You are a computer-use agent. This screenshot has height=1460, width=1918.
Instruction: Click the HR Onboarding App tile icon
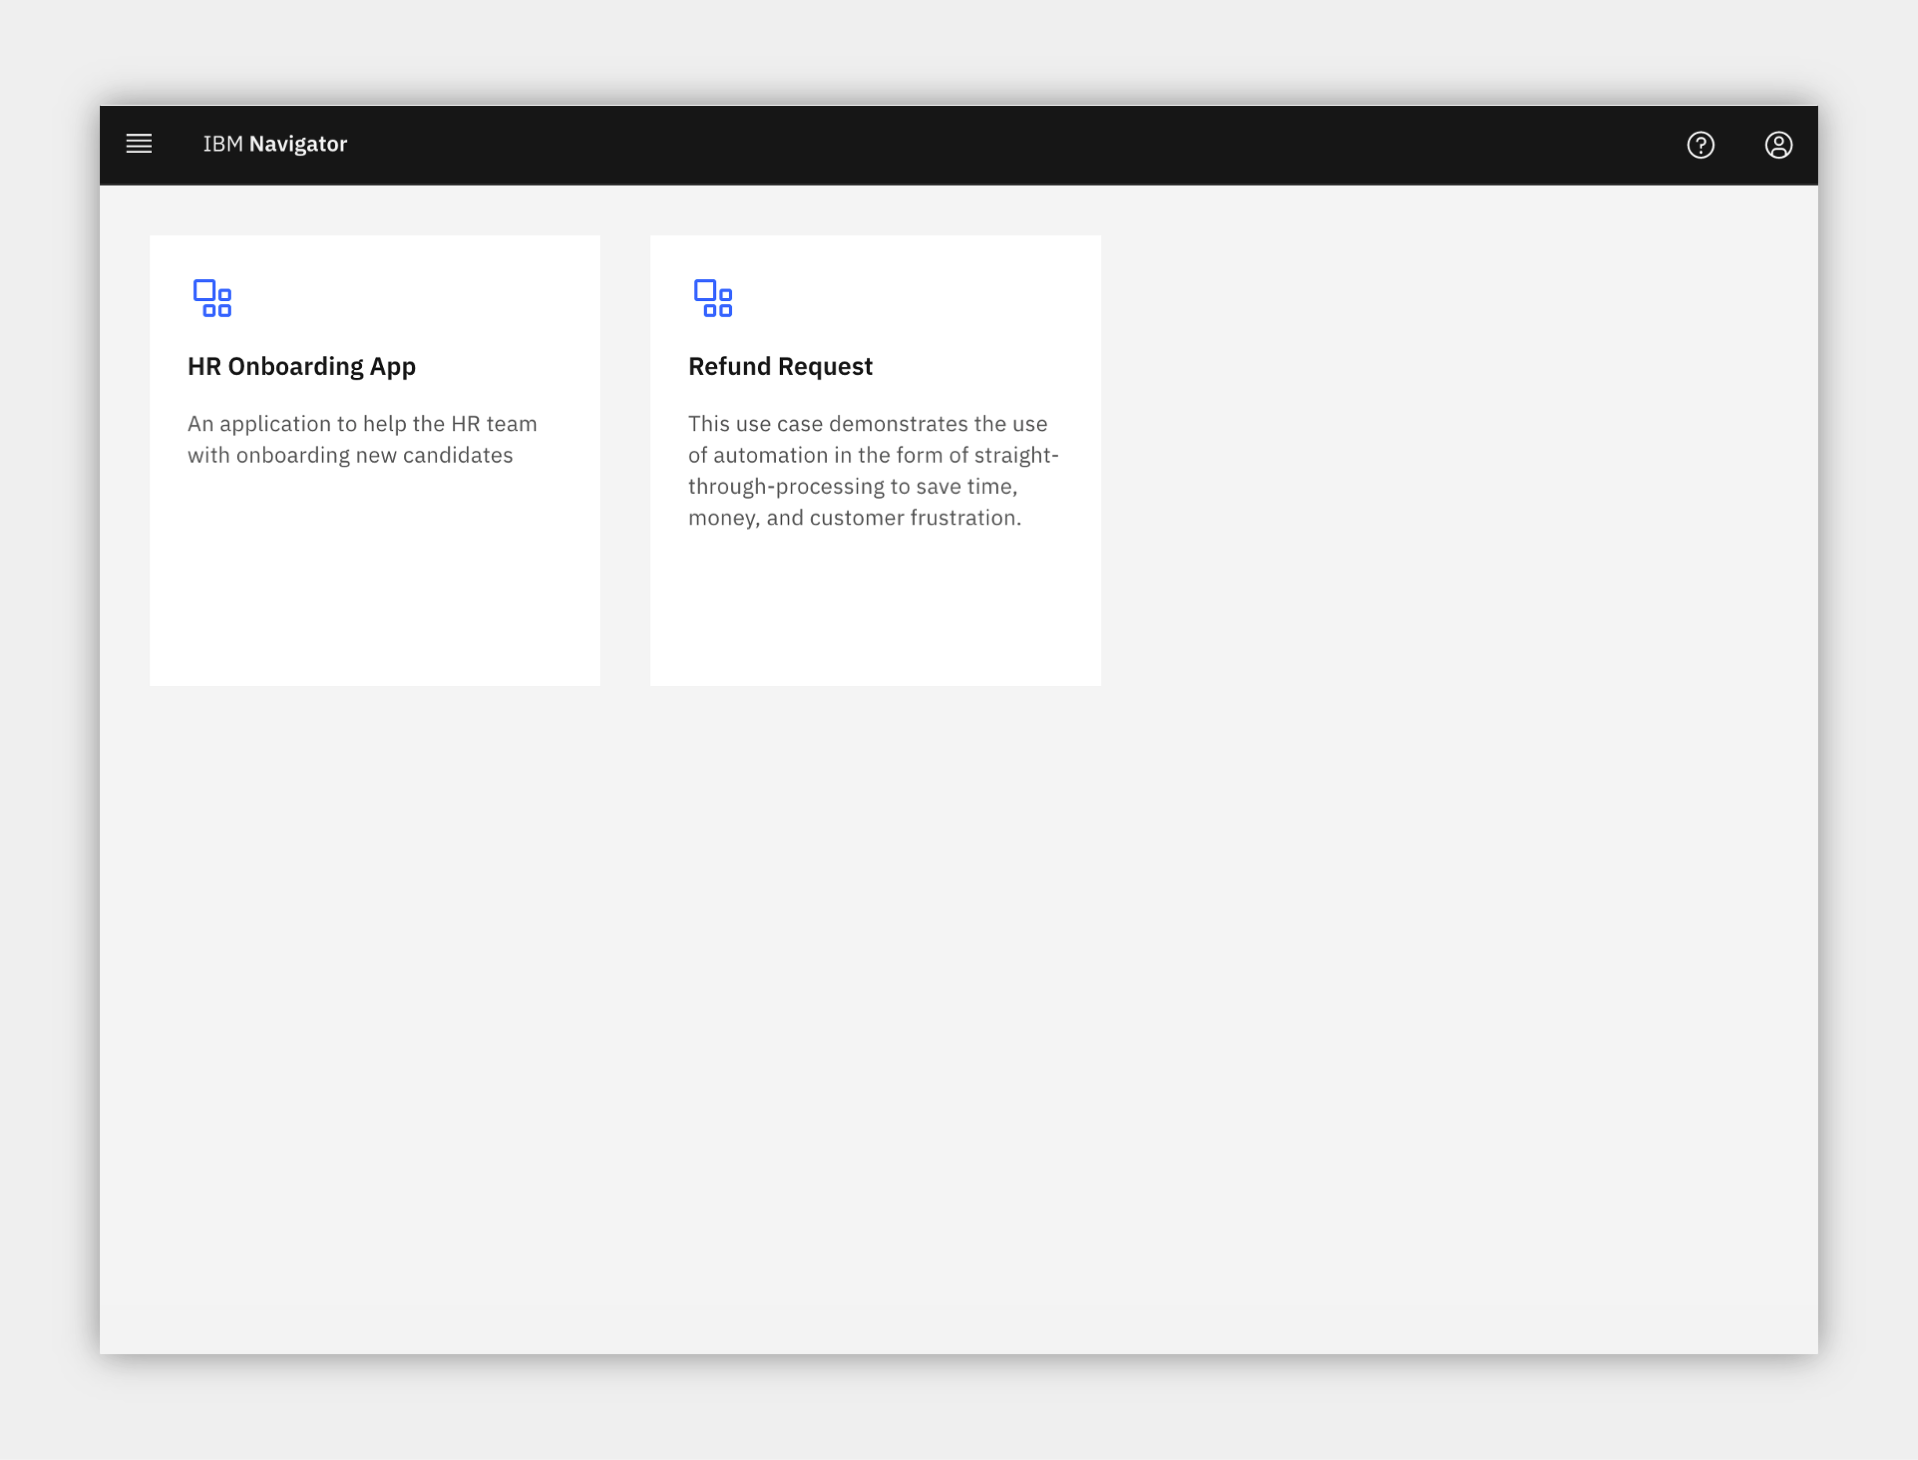coord(212,298)
